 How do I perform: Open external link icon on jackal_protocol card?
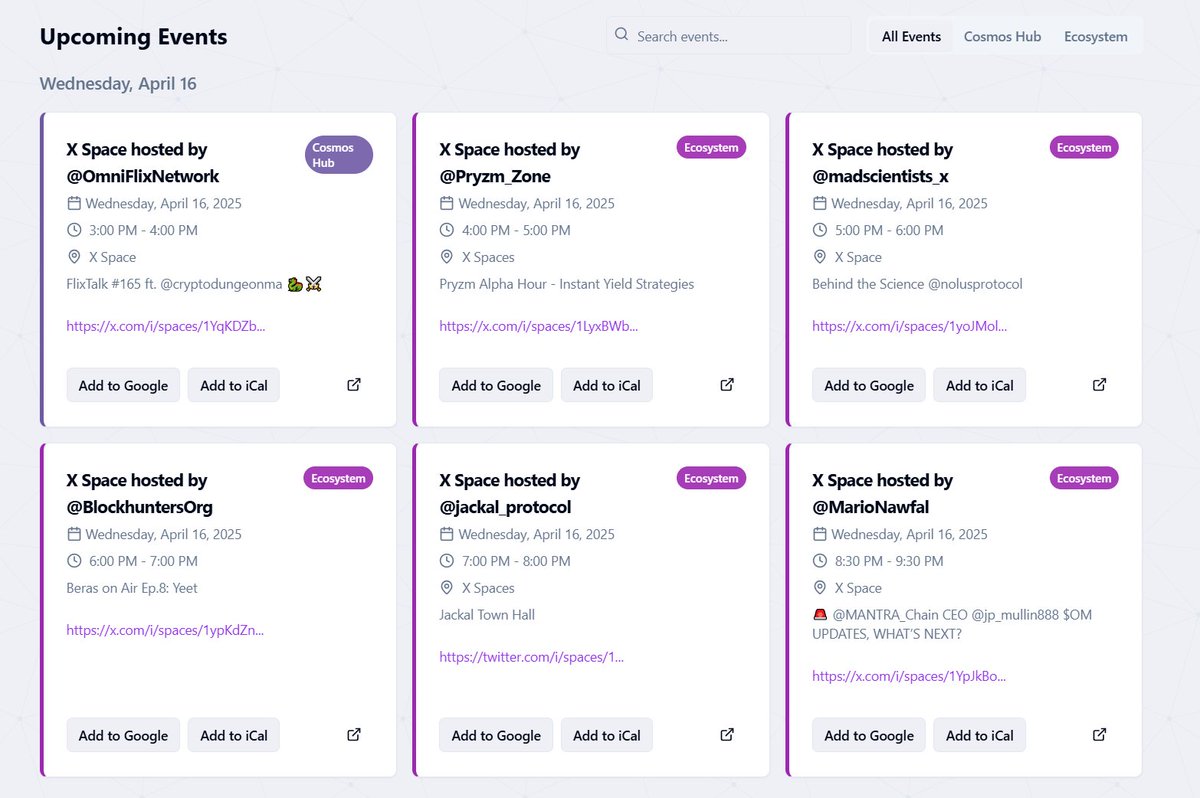[727, 734]
